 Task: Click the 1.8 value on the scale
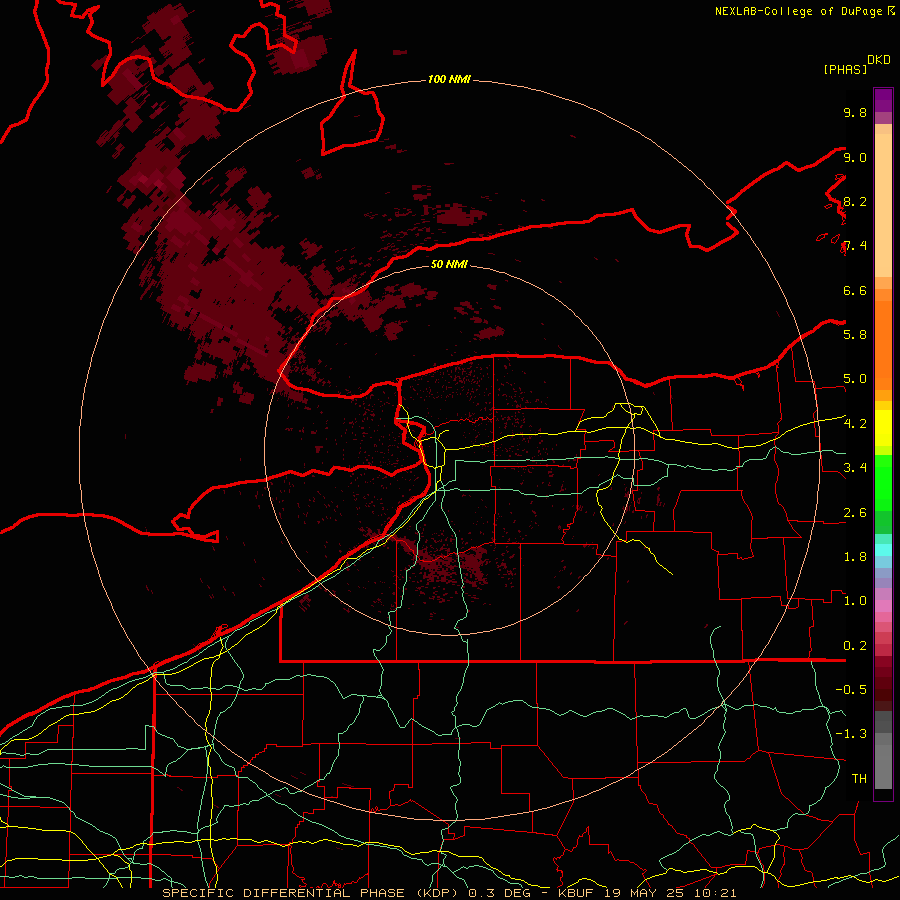click(855, 557)
